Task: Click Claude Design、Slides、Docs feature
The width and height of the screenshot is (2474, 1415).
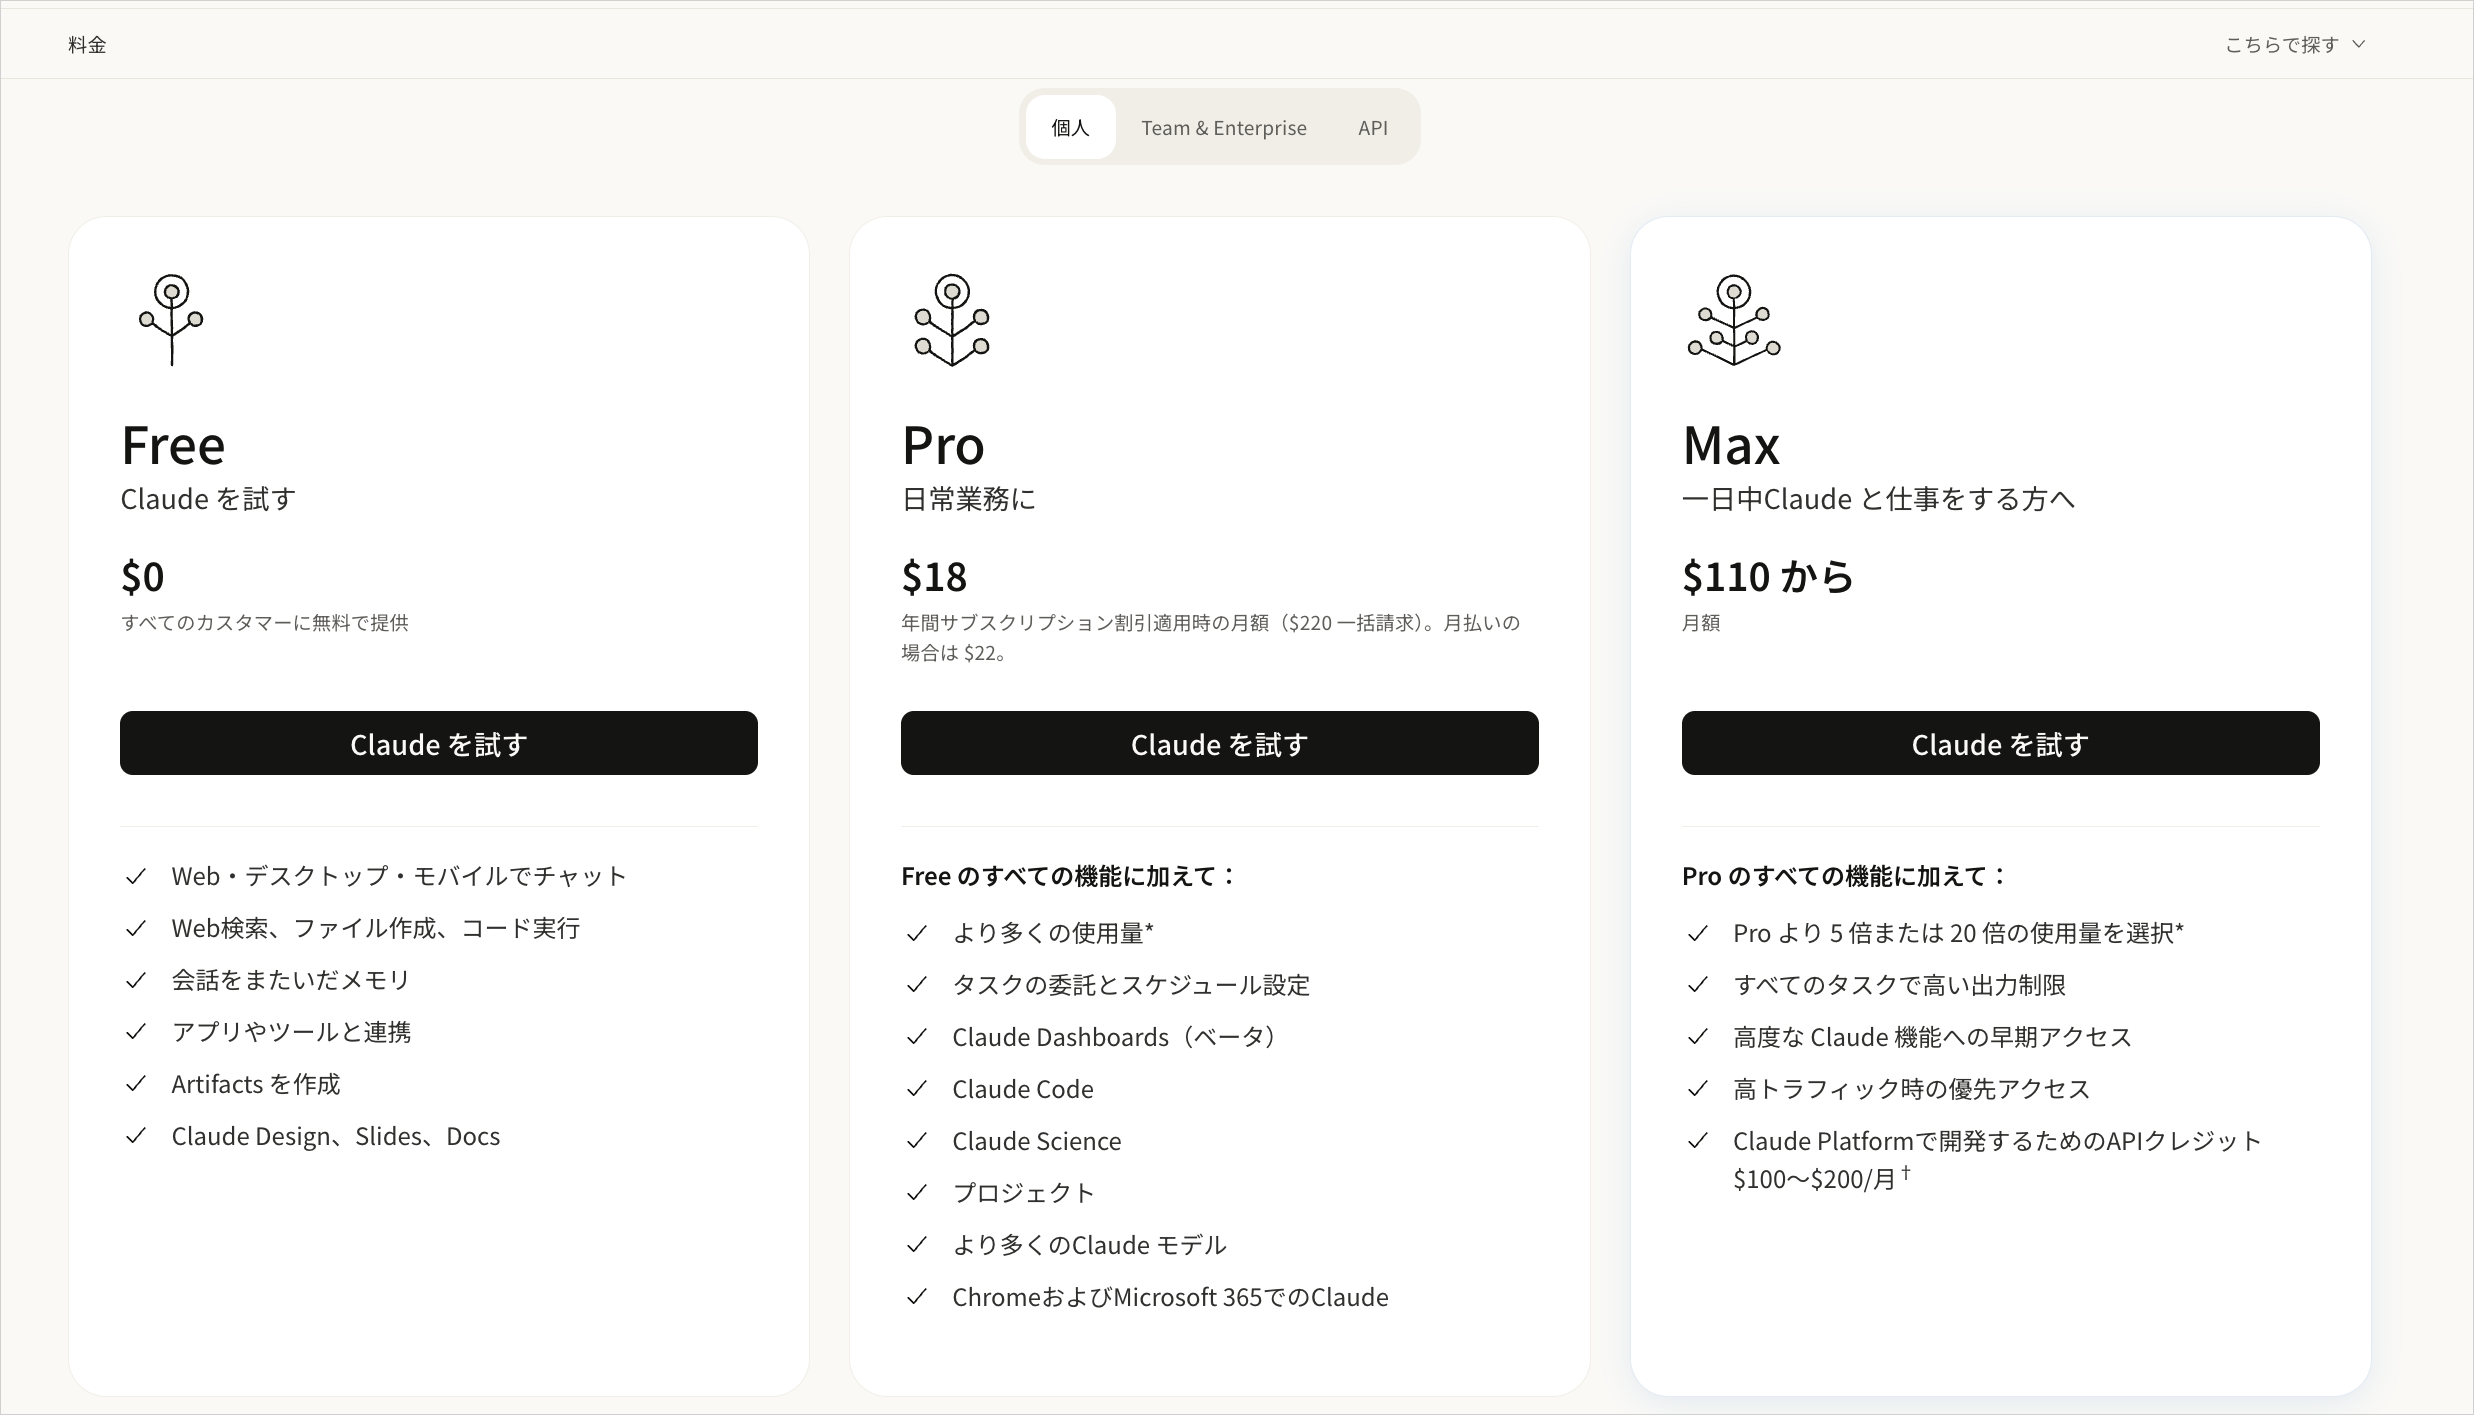Action: 336,1136
